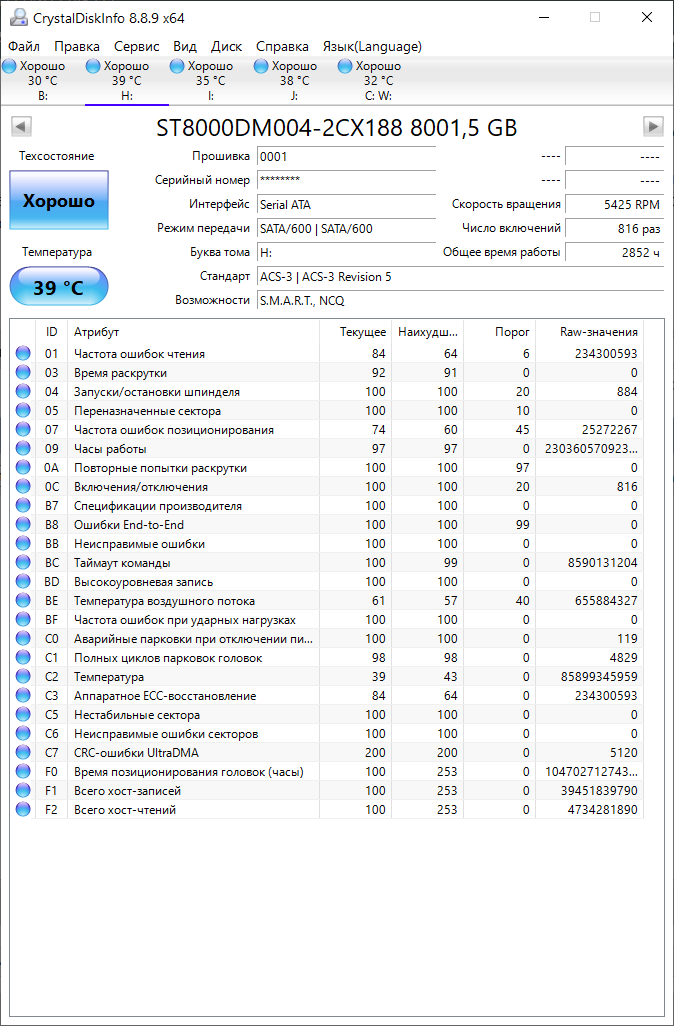Click status orb for attribute 03 spin-up time
Screen dimensions: 674x1026
point(23,372)
